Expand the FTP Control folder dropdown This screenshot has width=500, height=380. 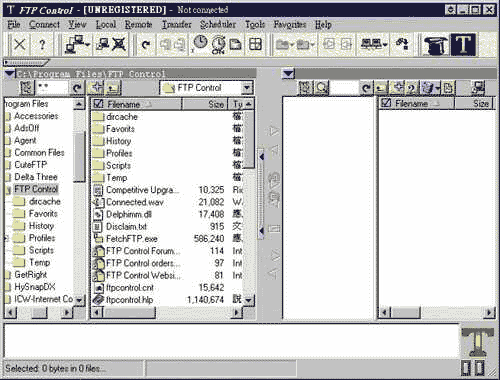tap(247, 88)
